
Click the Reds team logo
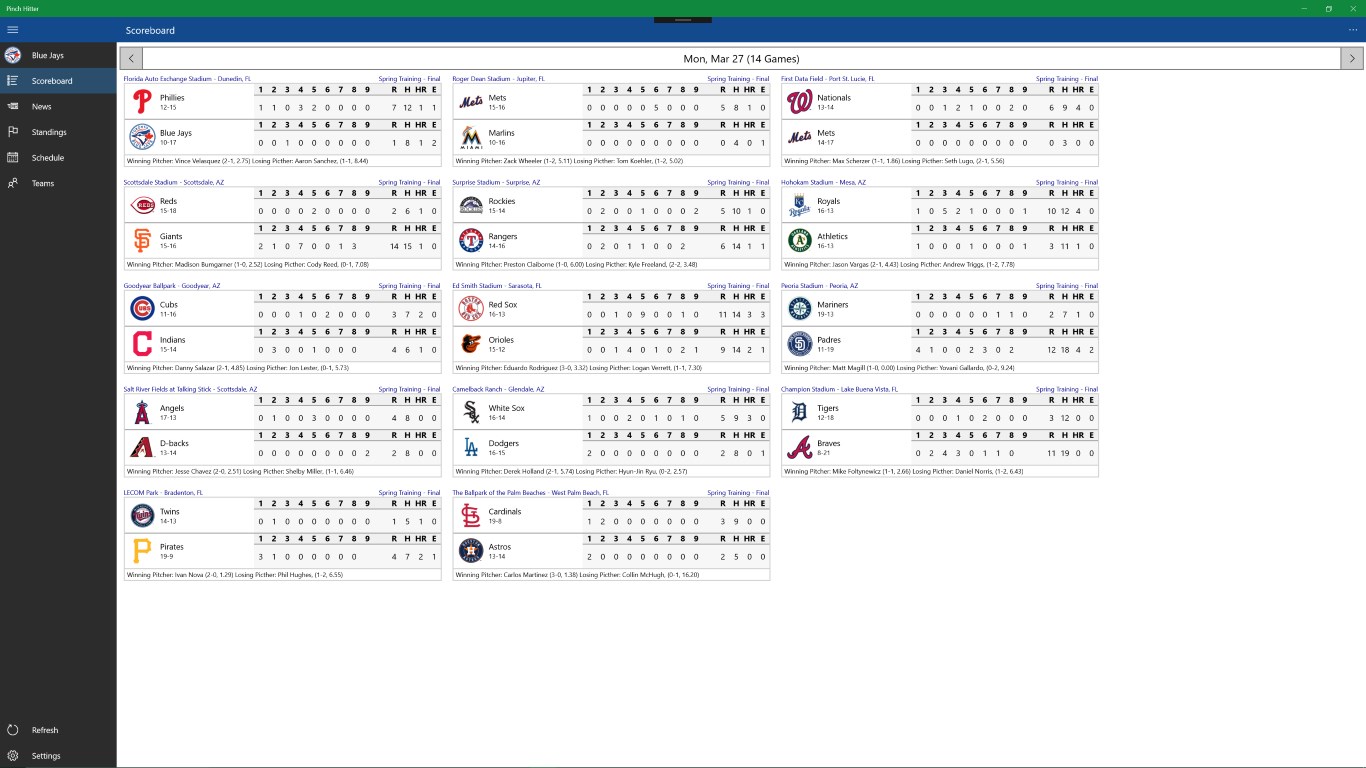[x=142, y=205]
